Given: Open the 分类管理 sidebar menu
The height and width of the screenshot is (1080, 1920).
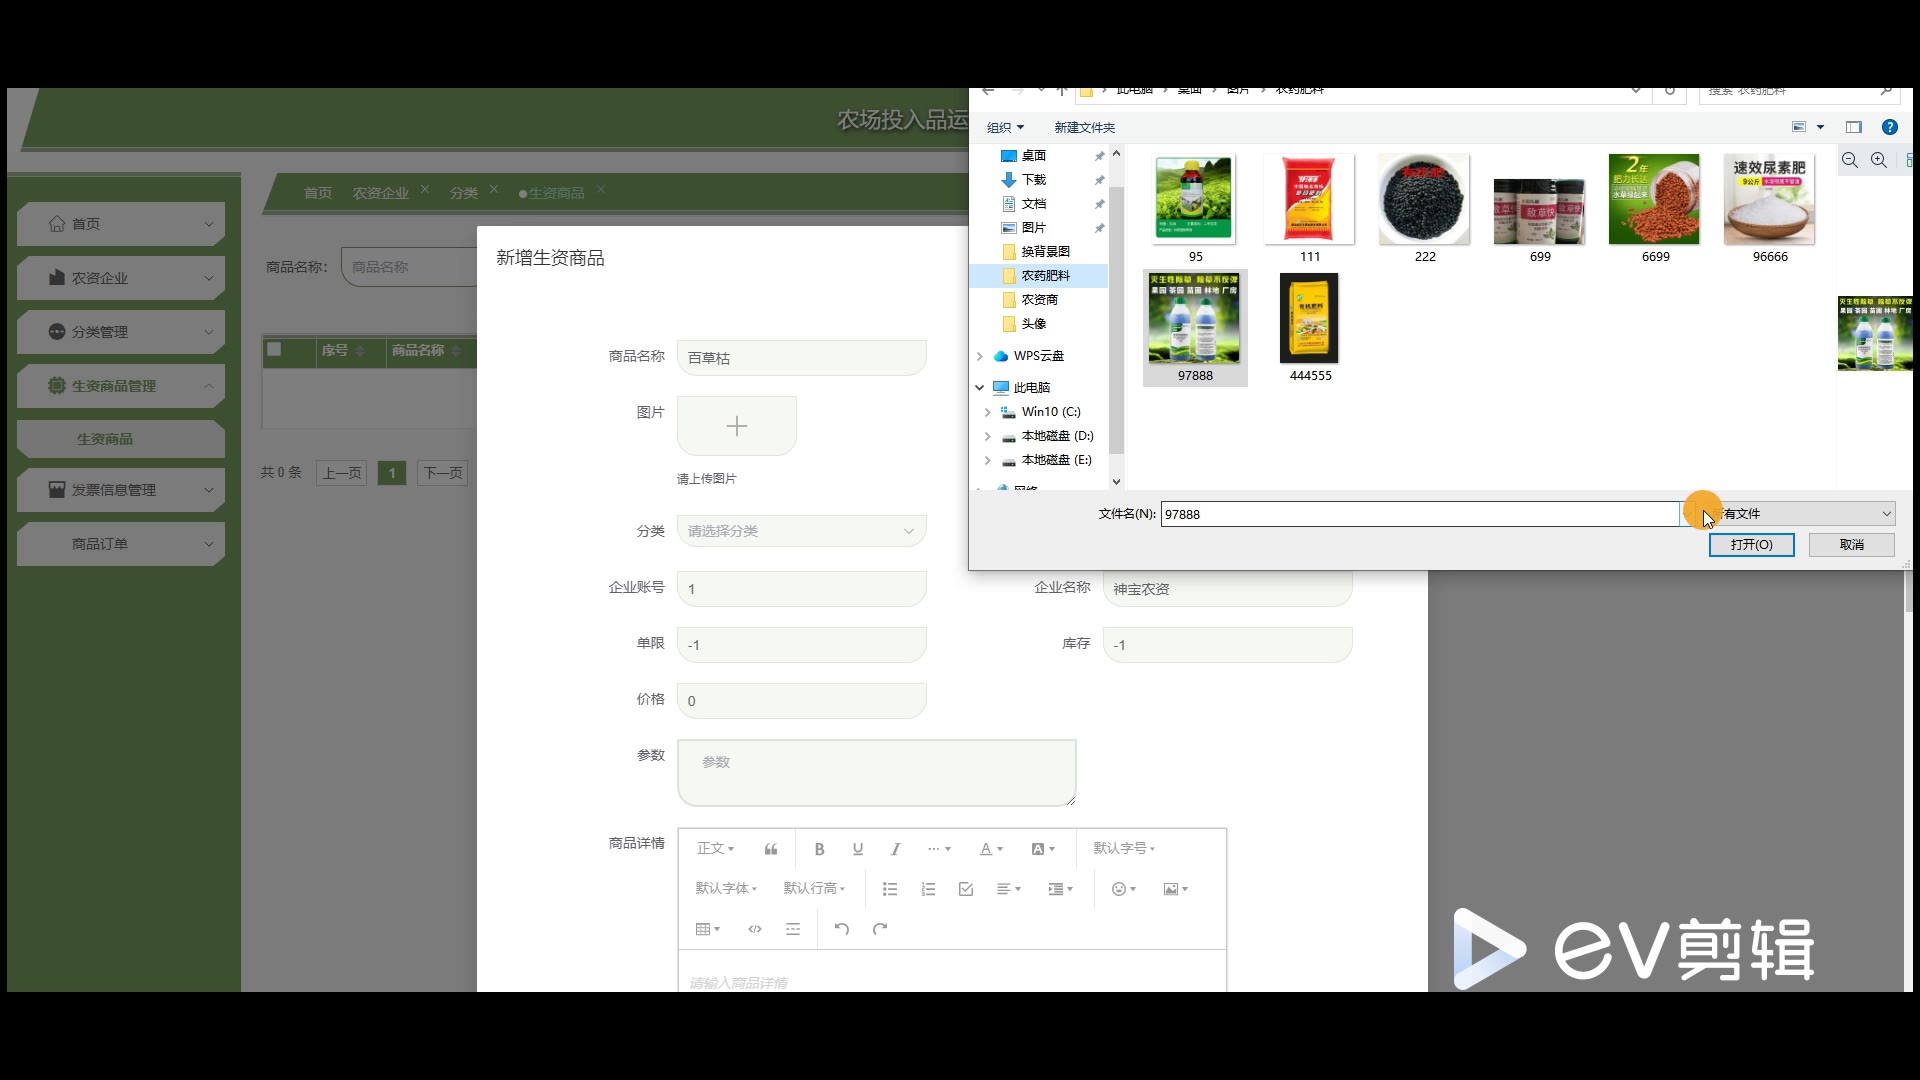Looking at the screenshot, I should (121, 332).
